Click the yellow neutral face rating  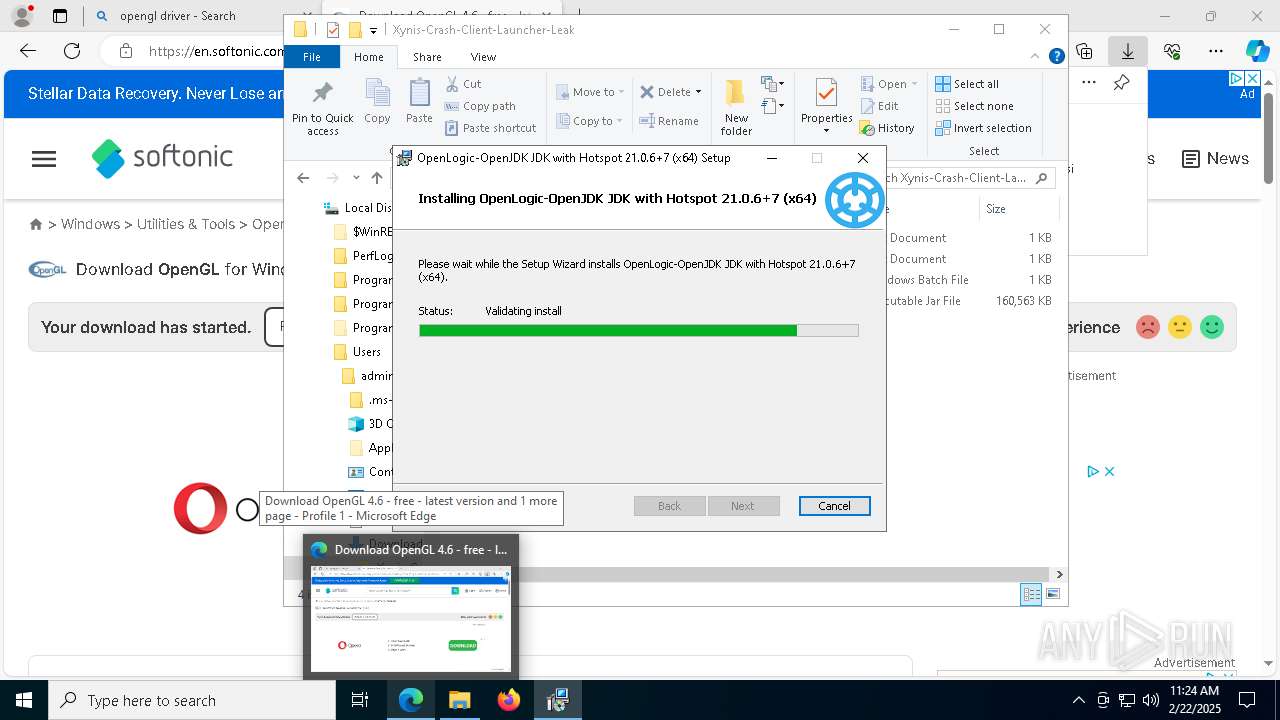(x=1180, y=327)
